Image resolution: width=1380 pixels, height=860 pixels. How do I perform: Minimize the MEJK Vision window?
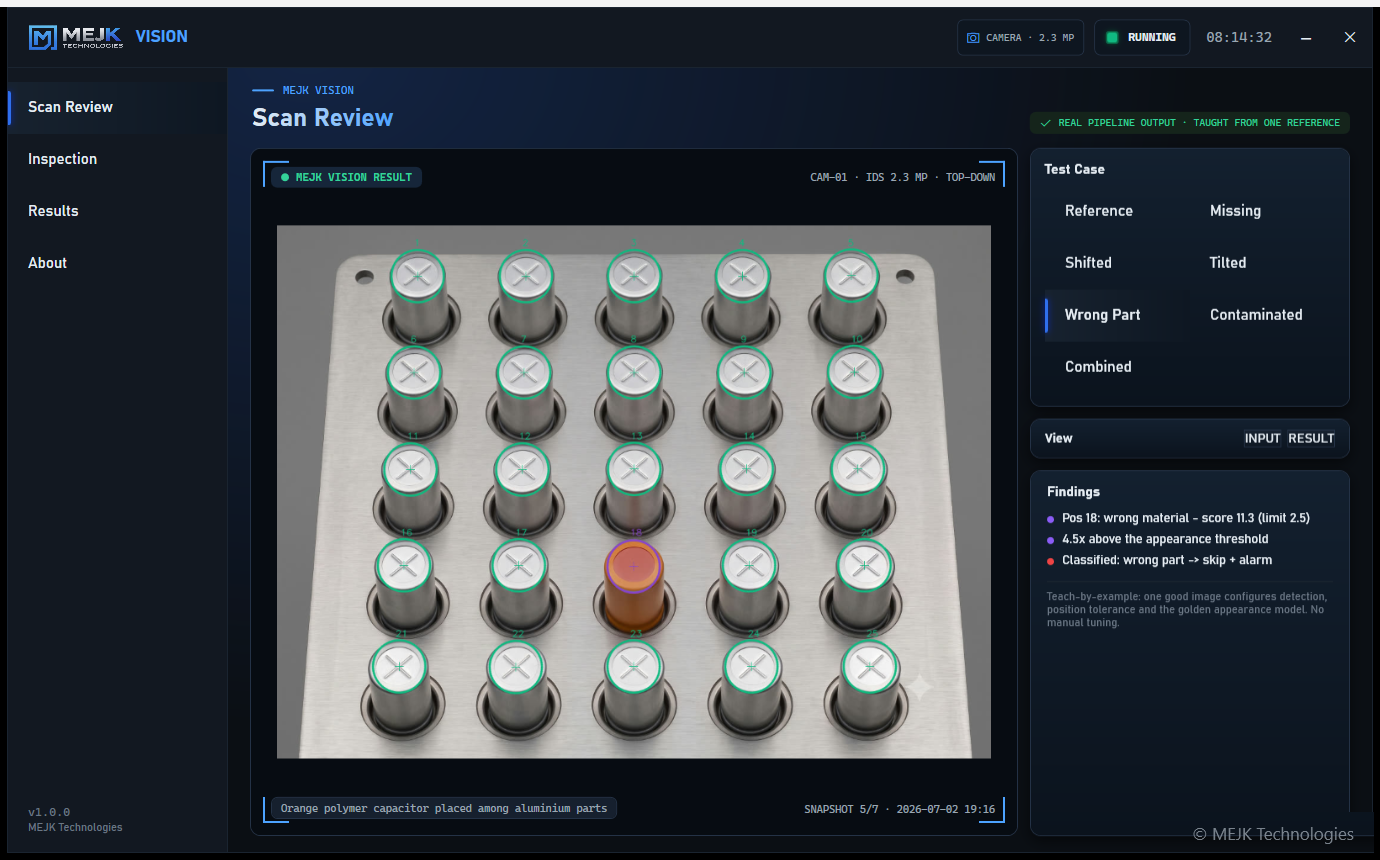pyautogui.click(x=1306, y=38)
